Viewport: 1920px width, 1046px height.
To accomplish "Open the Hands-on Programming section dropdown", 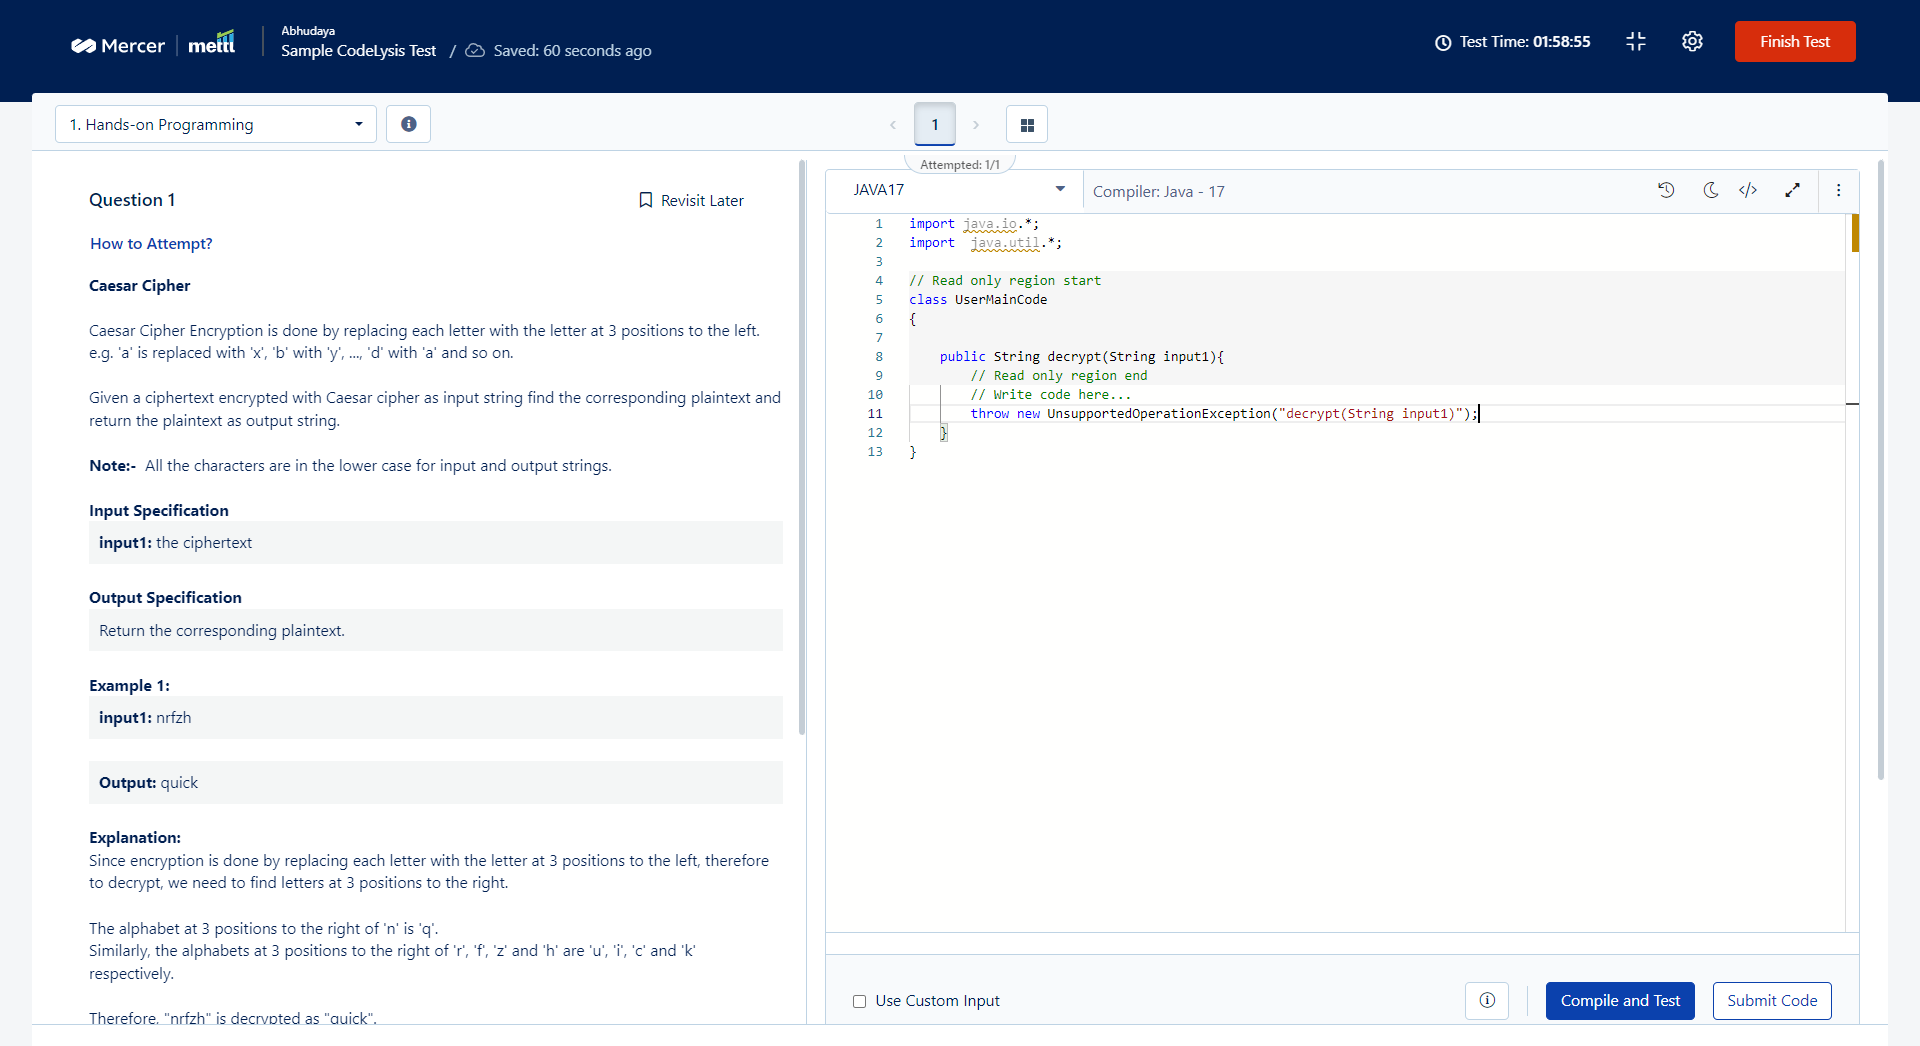I will point(216,124).
